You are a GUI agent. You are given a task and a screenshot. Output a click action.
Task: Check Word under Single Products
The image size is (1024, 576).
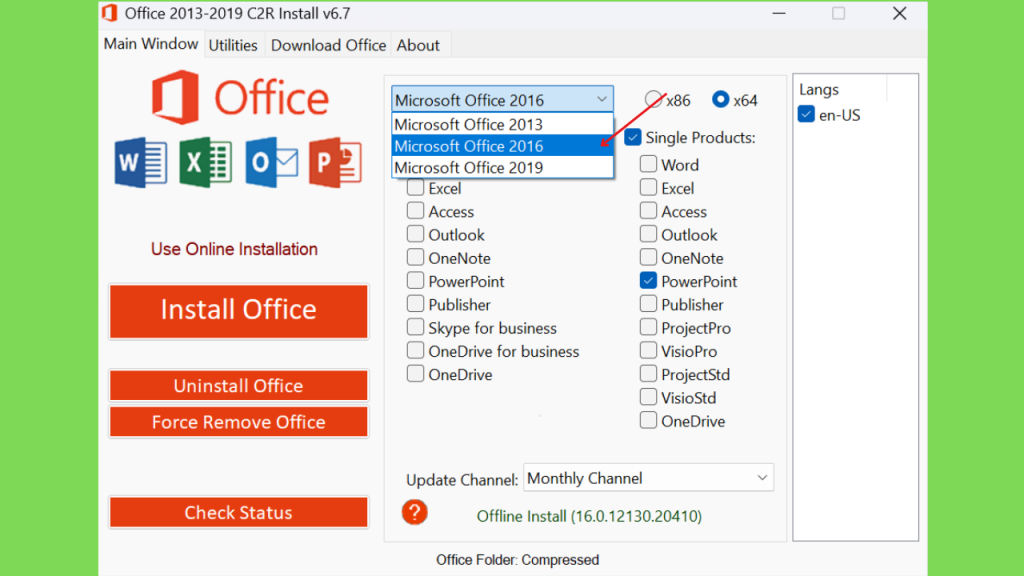click(648, 163)
